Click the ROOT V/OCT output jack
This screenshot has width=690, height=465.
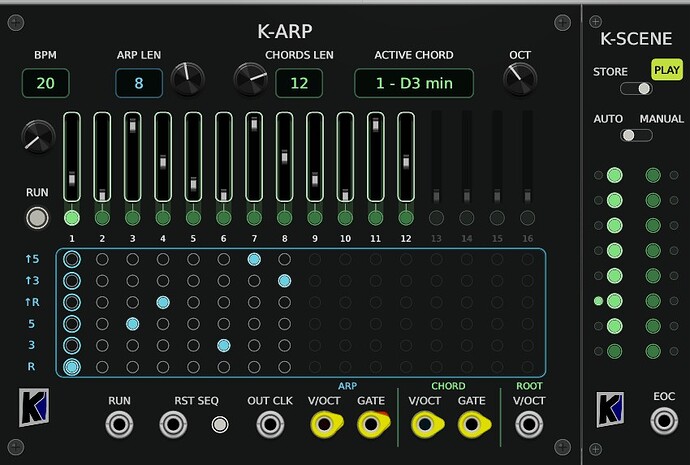529,425
